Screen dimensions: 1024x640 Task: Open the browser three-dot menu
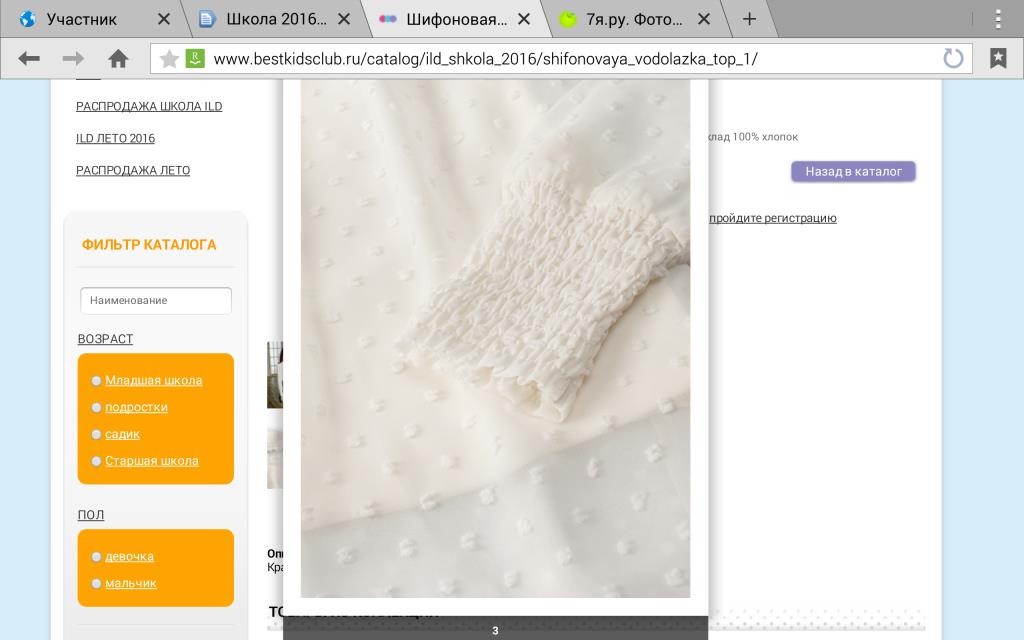coord(998,19)
